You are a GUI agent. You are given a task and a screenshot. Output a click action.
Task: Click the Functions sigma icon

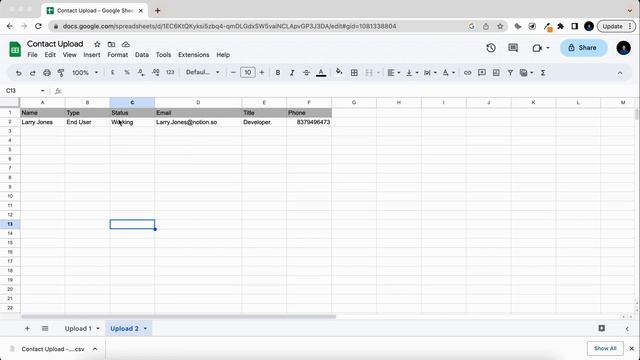click(543, 73)
